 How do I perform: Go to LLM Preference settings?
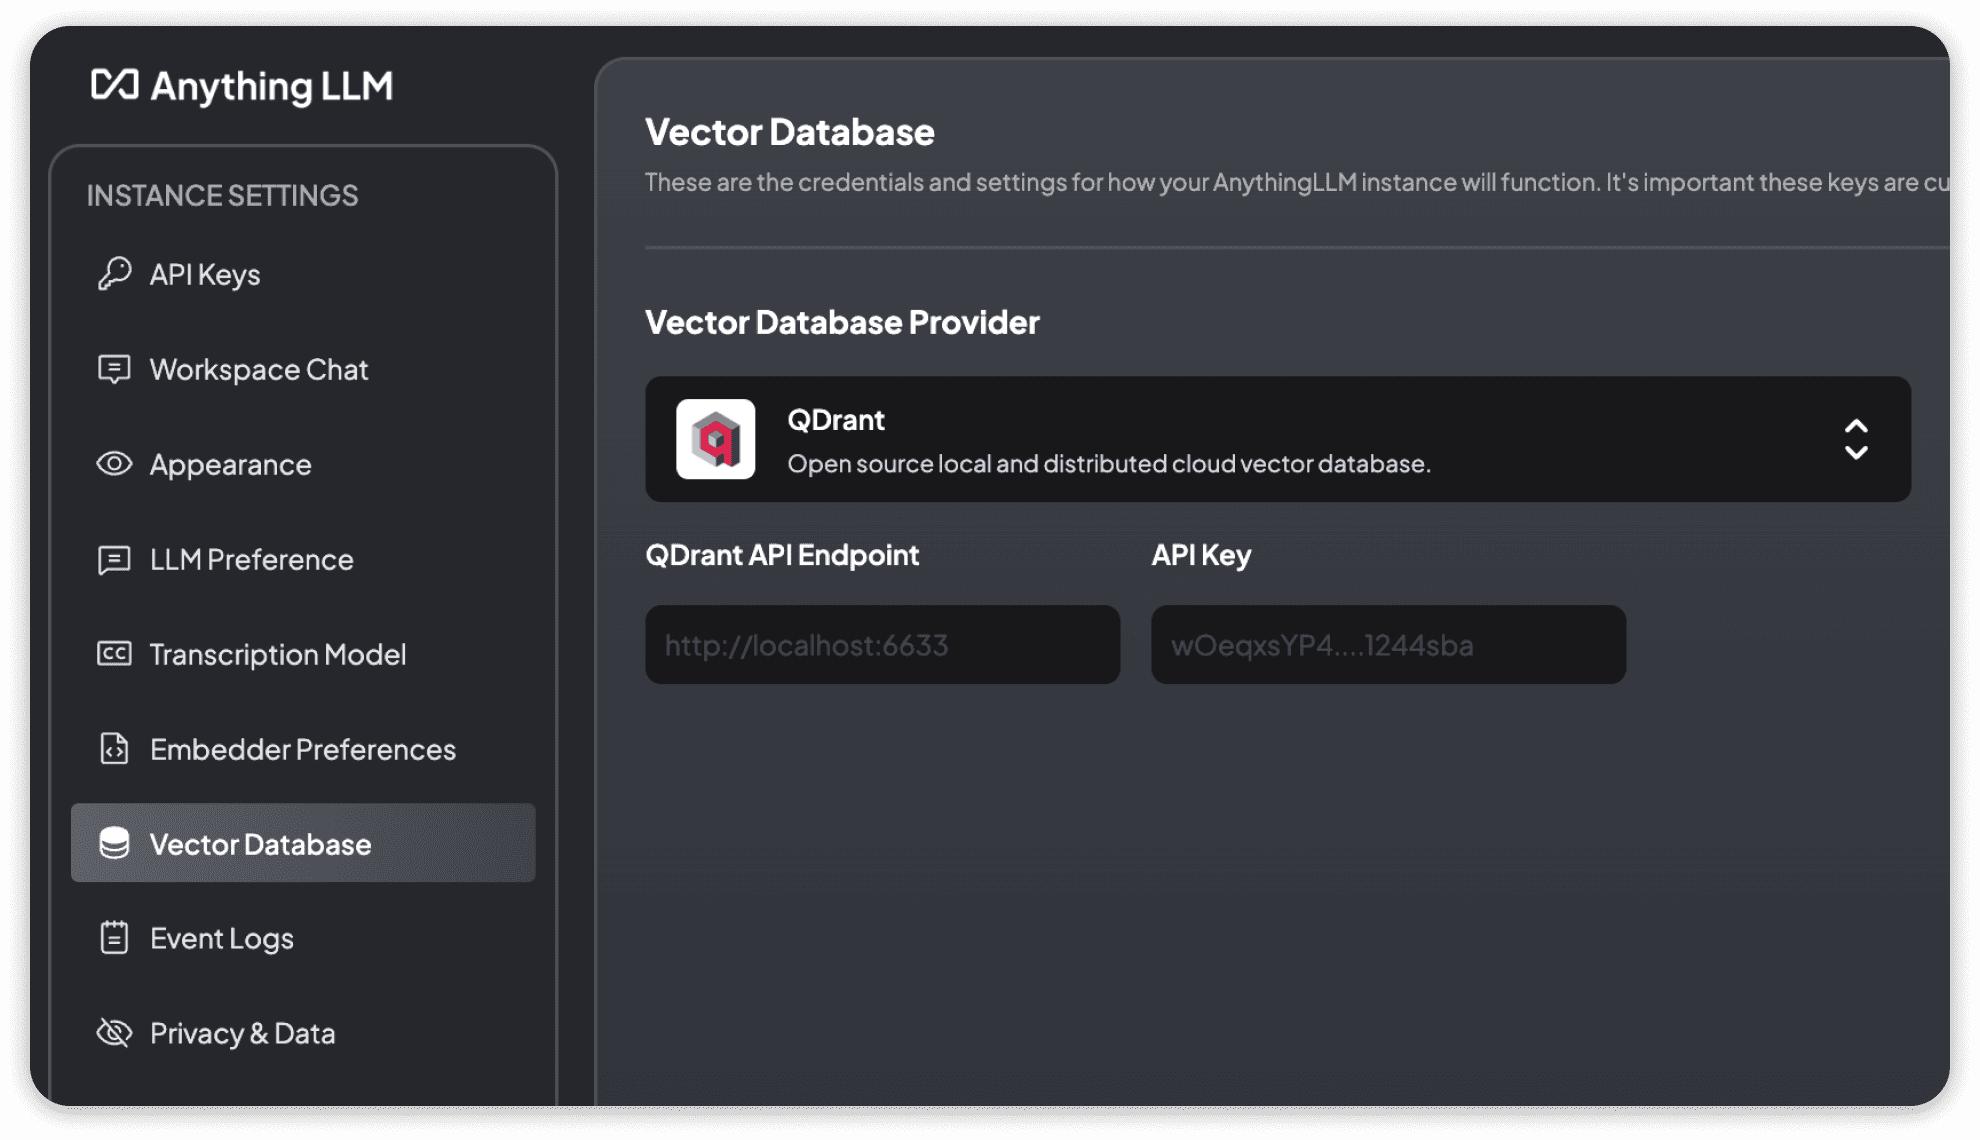(x=251, y=559)
